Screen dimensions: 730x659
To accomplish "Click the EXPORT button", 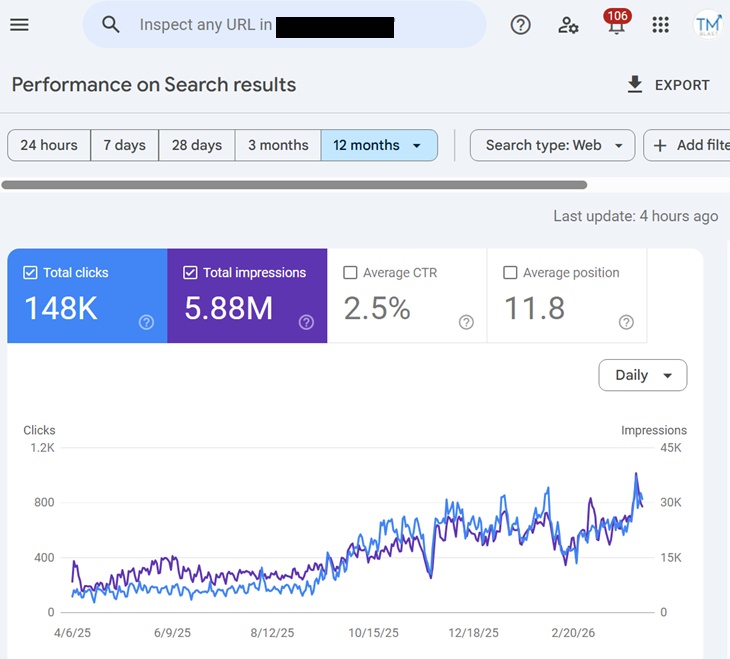I will pos(668,85).
